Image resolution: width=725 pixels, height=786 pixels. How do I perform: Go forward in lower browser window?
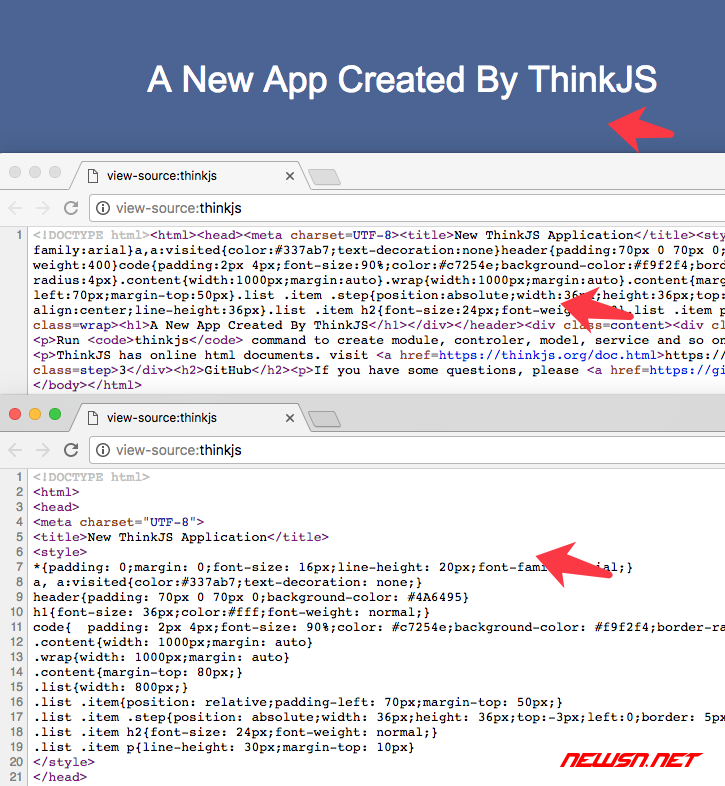point(43,450)
